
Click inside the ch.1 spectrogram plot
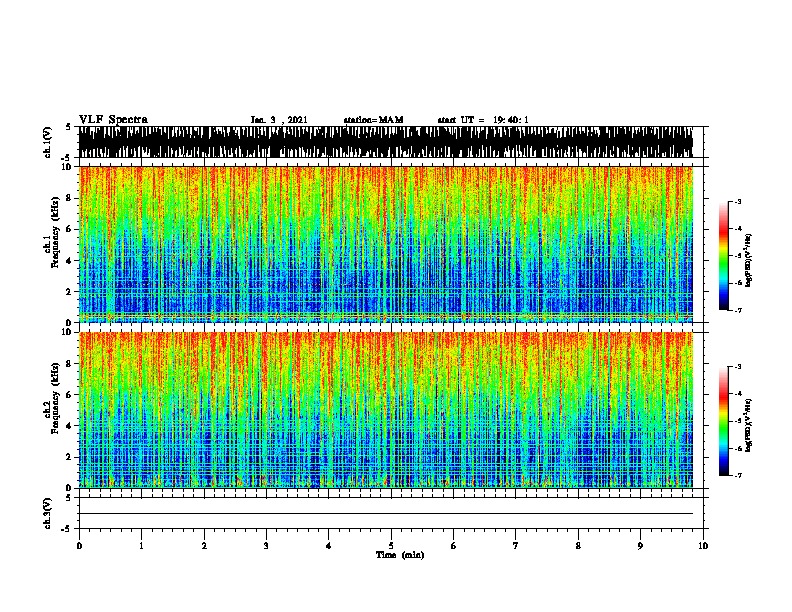386,244
